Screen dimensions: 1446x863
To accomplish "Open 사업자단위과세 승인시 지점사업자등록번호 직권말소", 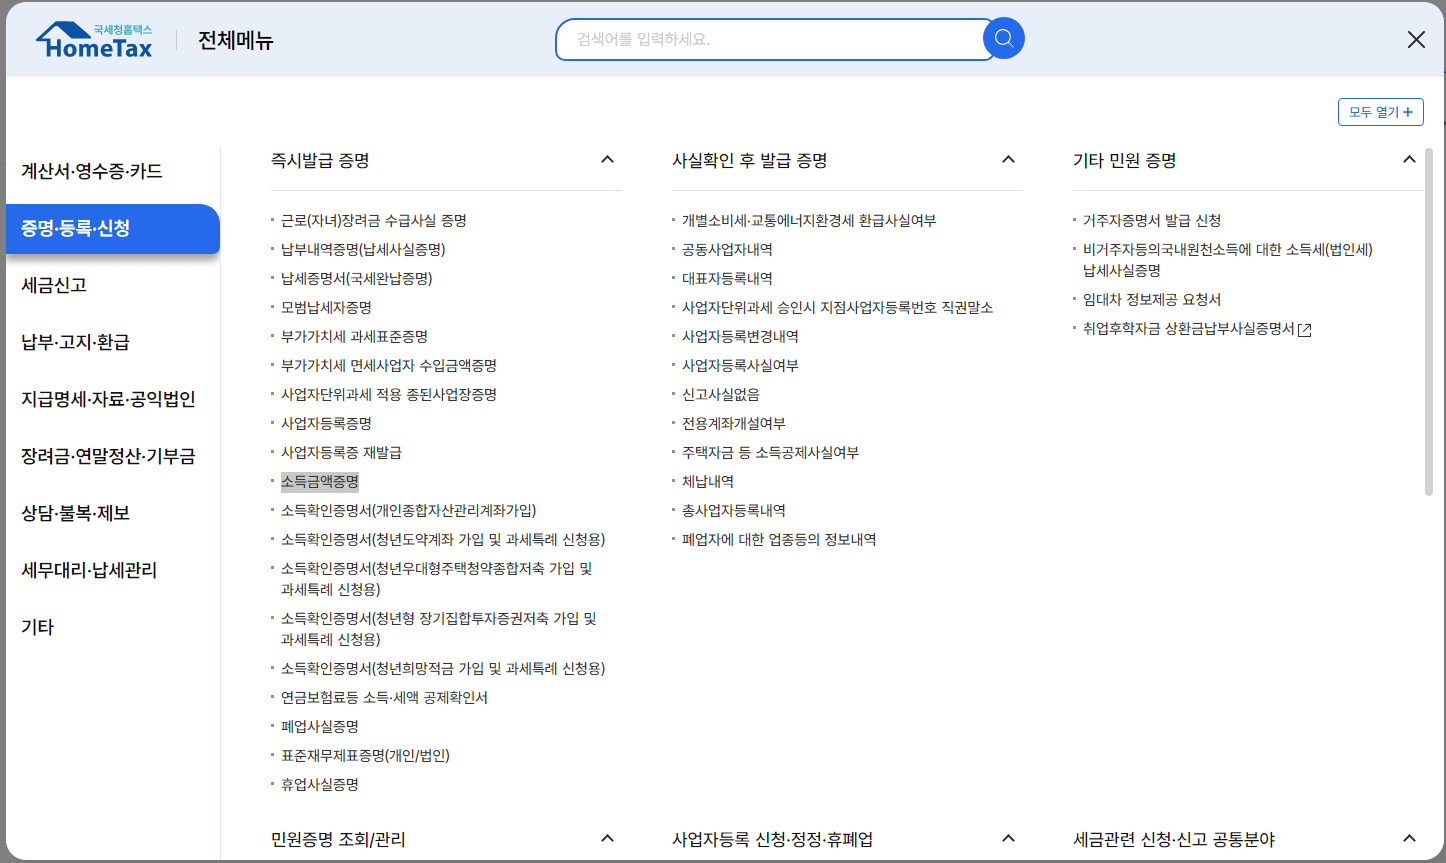I will coord(837,307).
